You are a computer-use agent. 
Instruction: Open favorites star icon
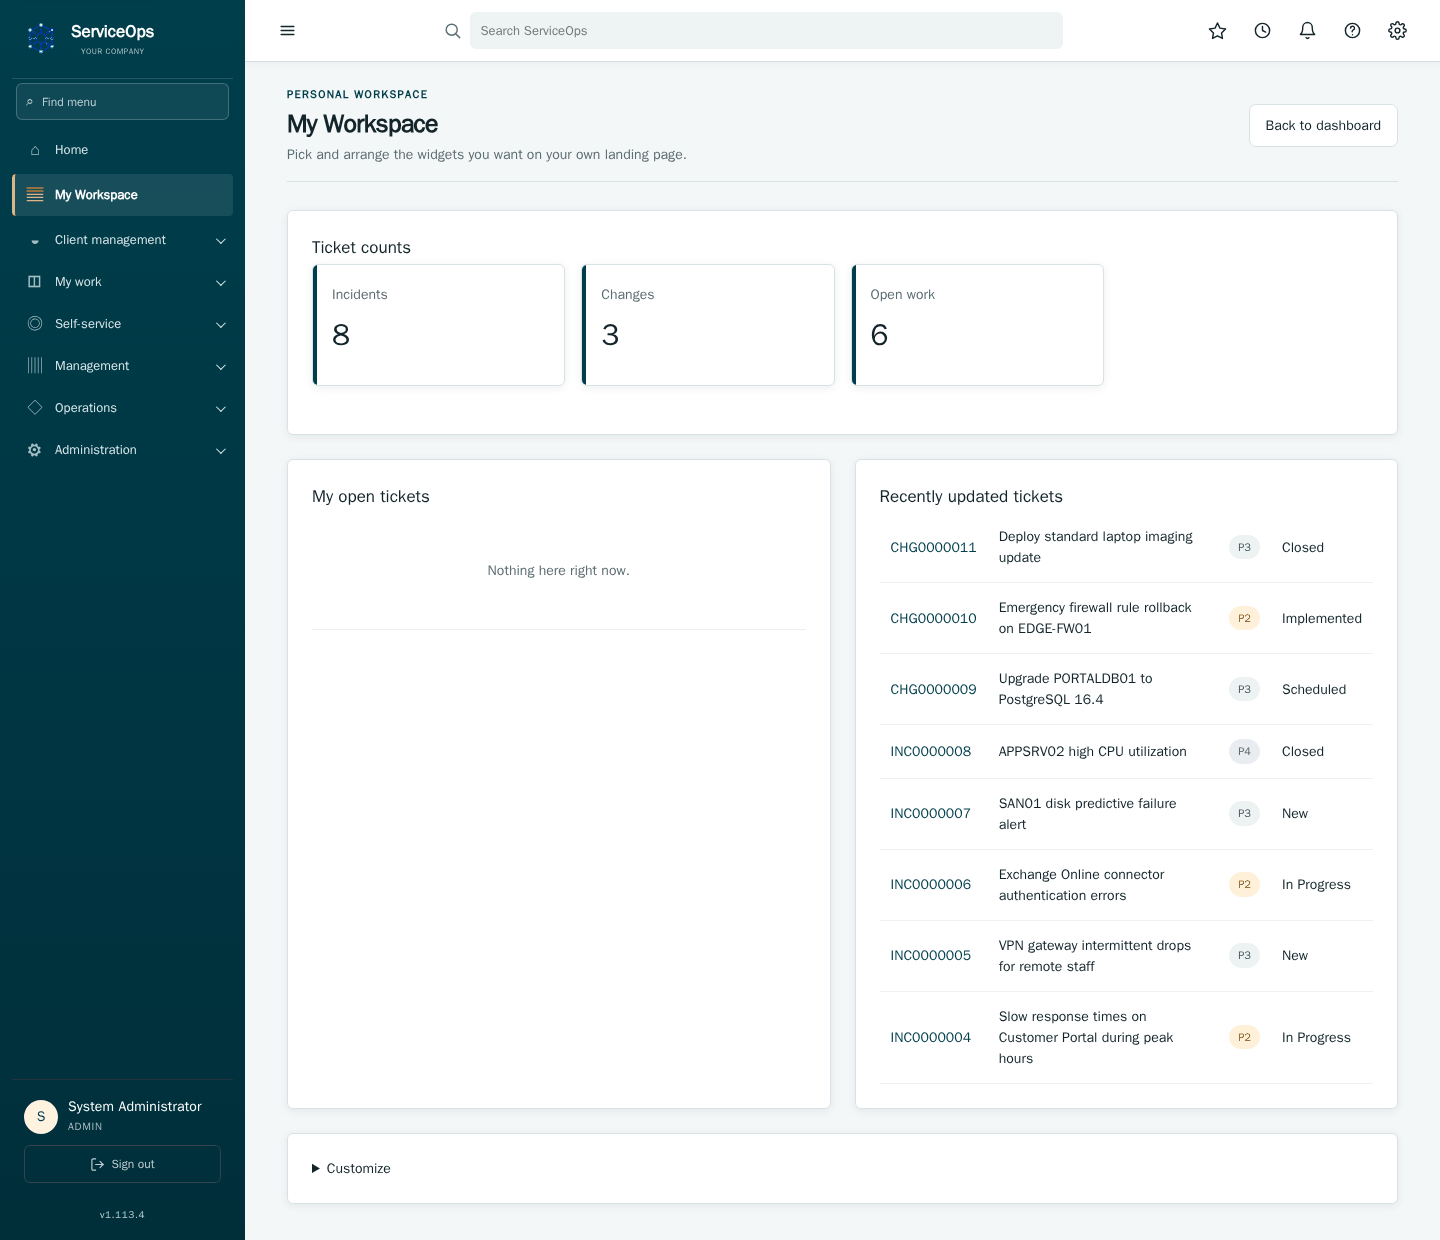[x=1217, y=31]
